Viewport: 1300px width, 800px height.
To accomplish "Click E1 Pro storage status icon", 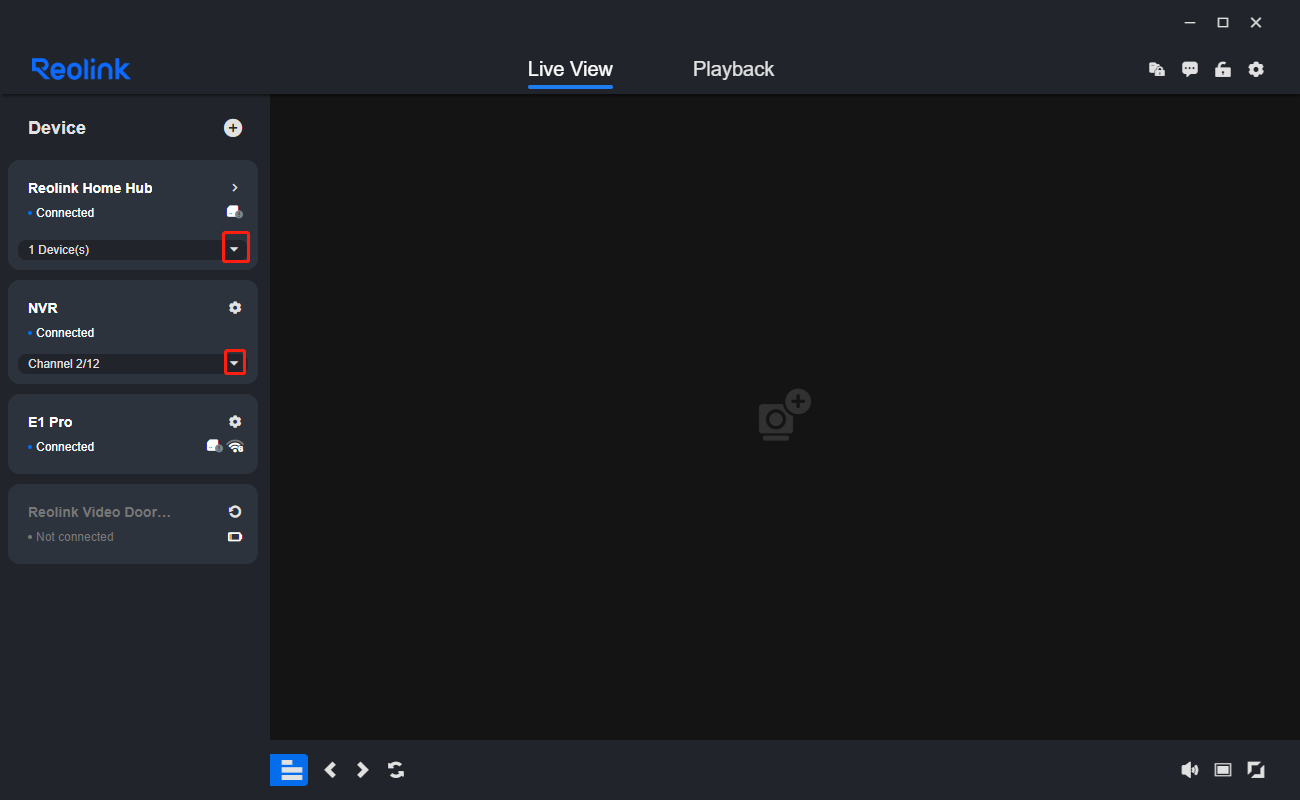I will tap(214, 446).
